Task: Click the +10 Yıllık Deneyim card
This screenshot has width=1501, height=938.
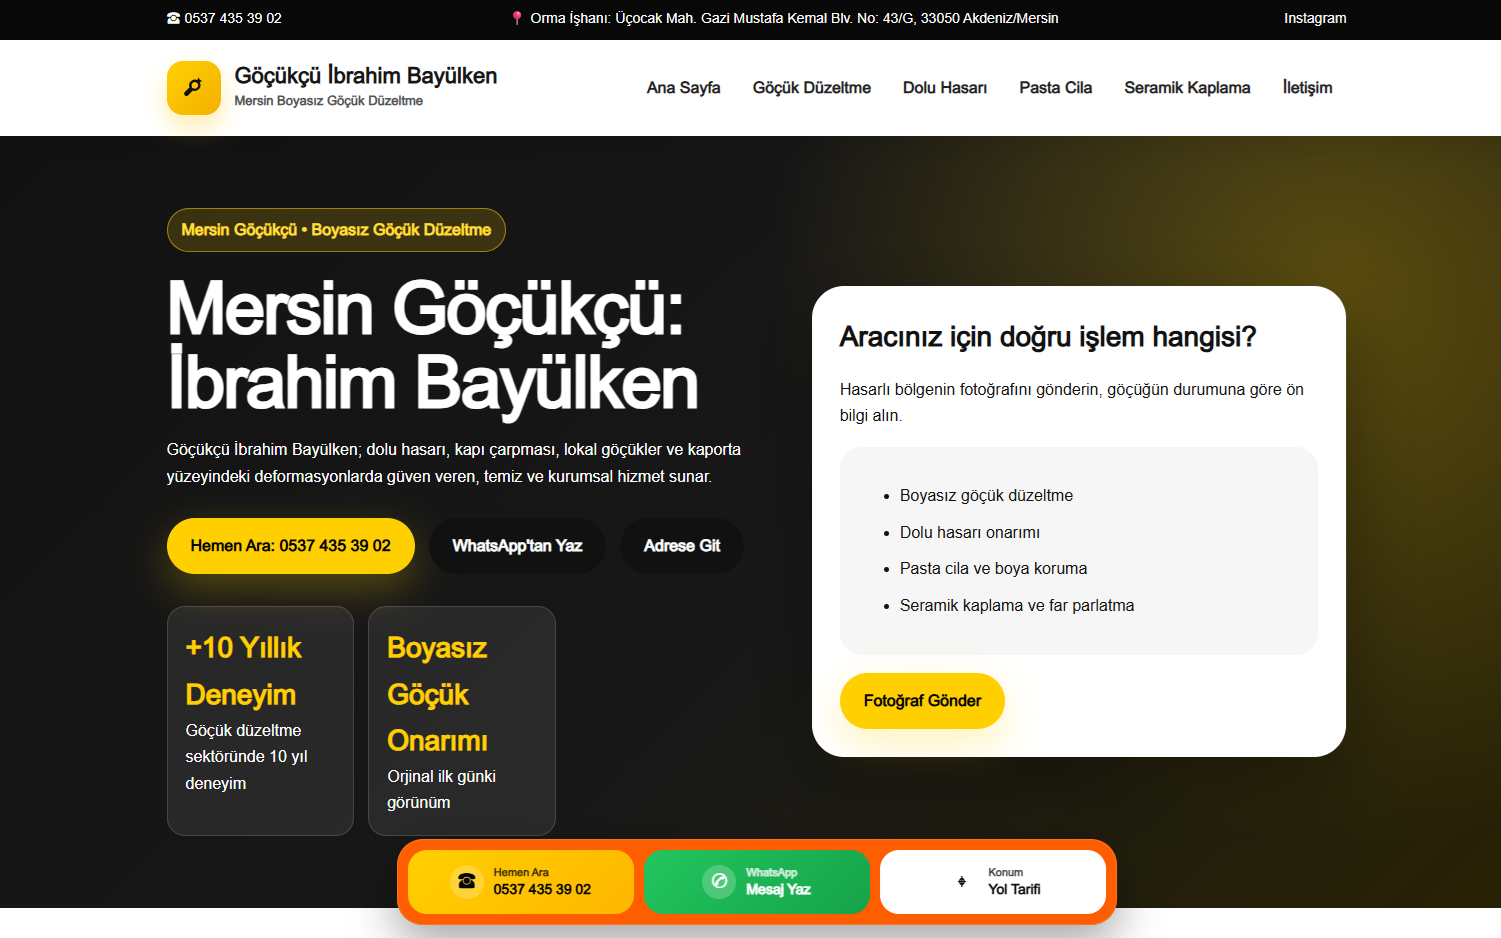Action: pyautogui.click(x=260, y=721)
